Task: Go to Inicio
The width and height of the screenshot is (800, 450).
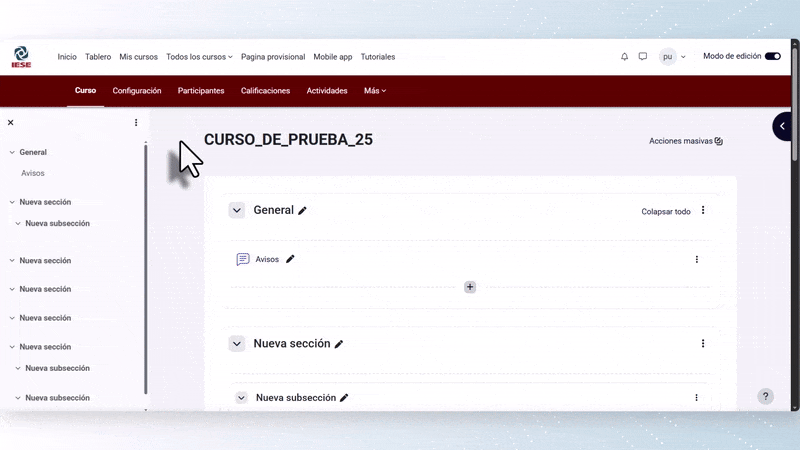Action: click(x=67, y=57)
